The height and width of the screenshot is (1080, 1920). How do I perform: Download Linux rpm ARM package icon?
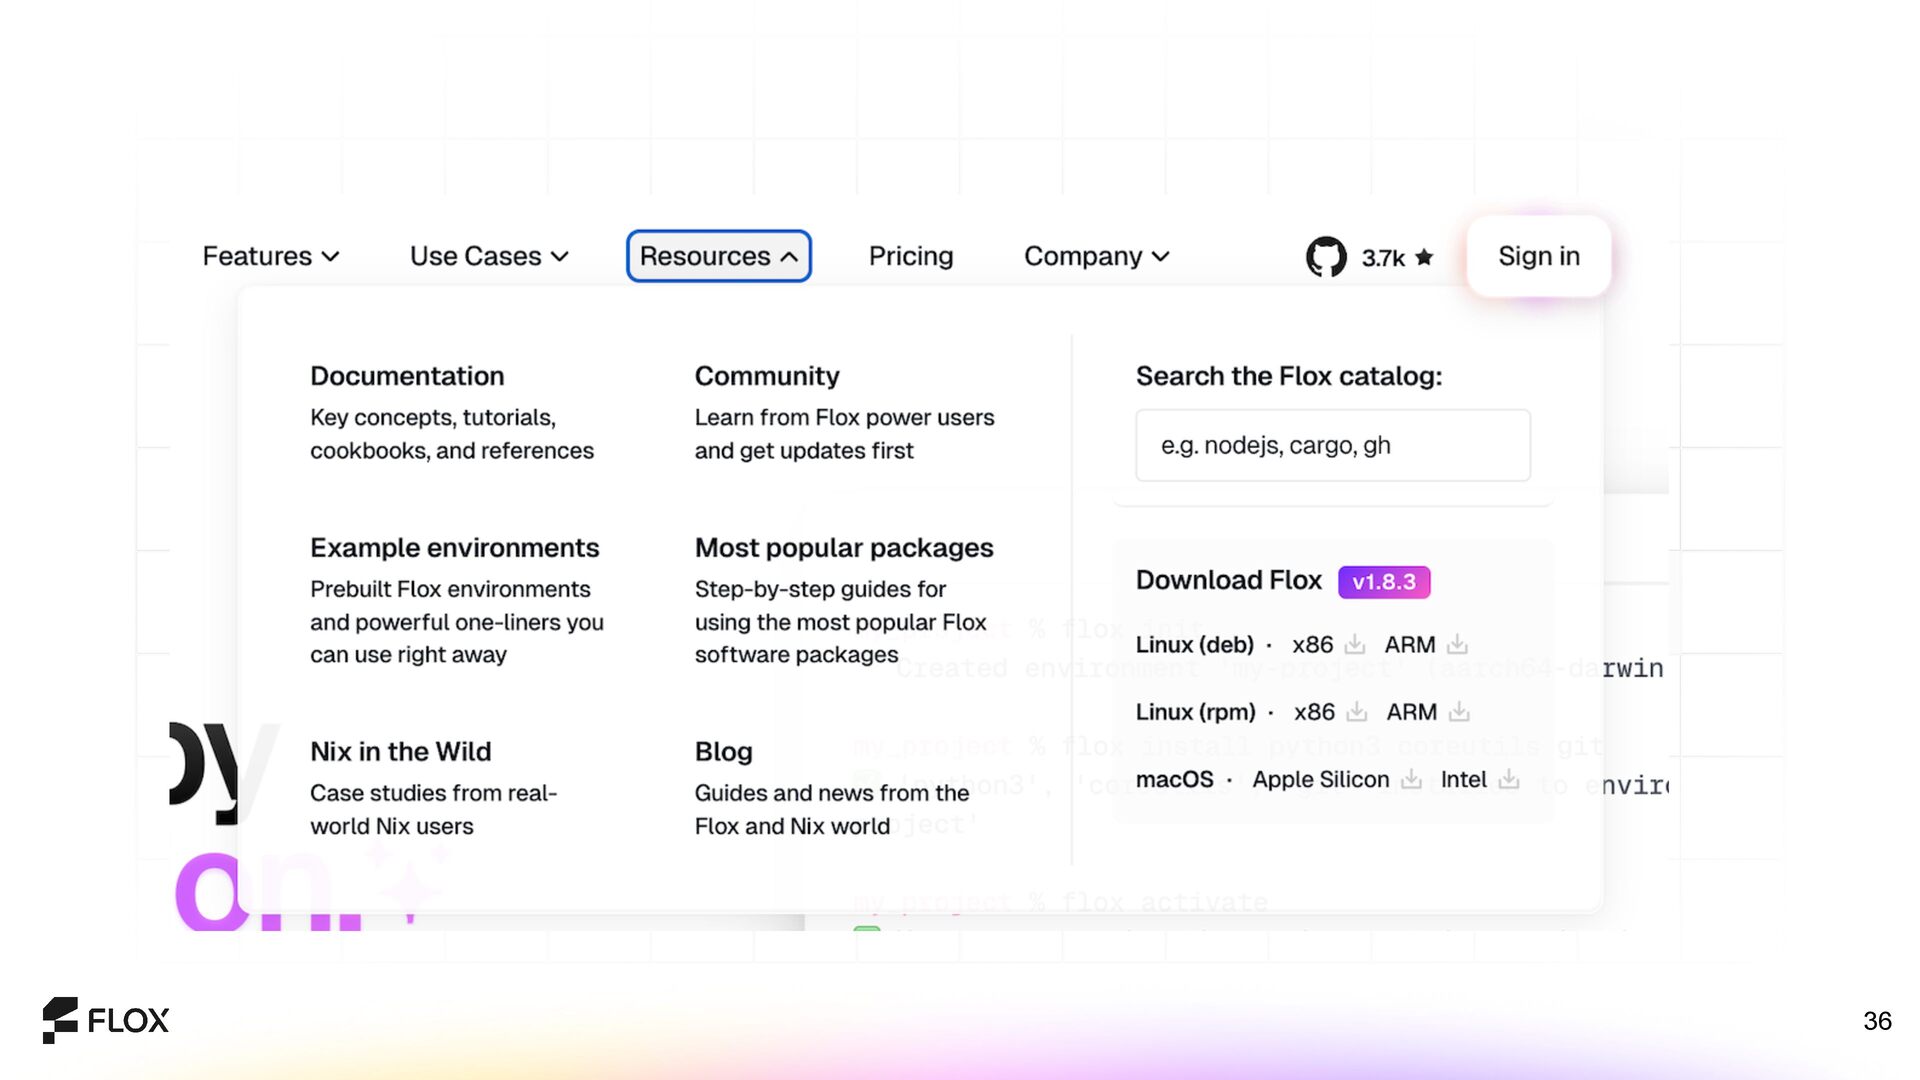(1459, 712)
